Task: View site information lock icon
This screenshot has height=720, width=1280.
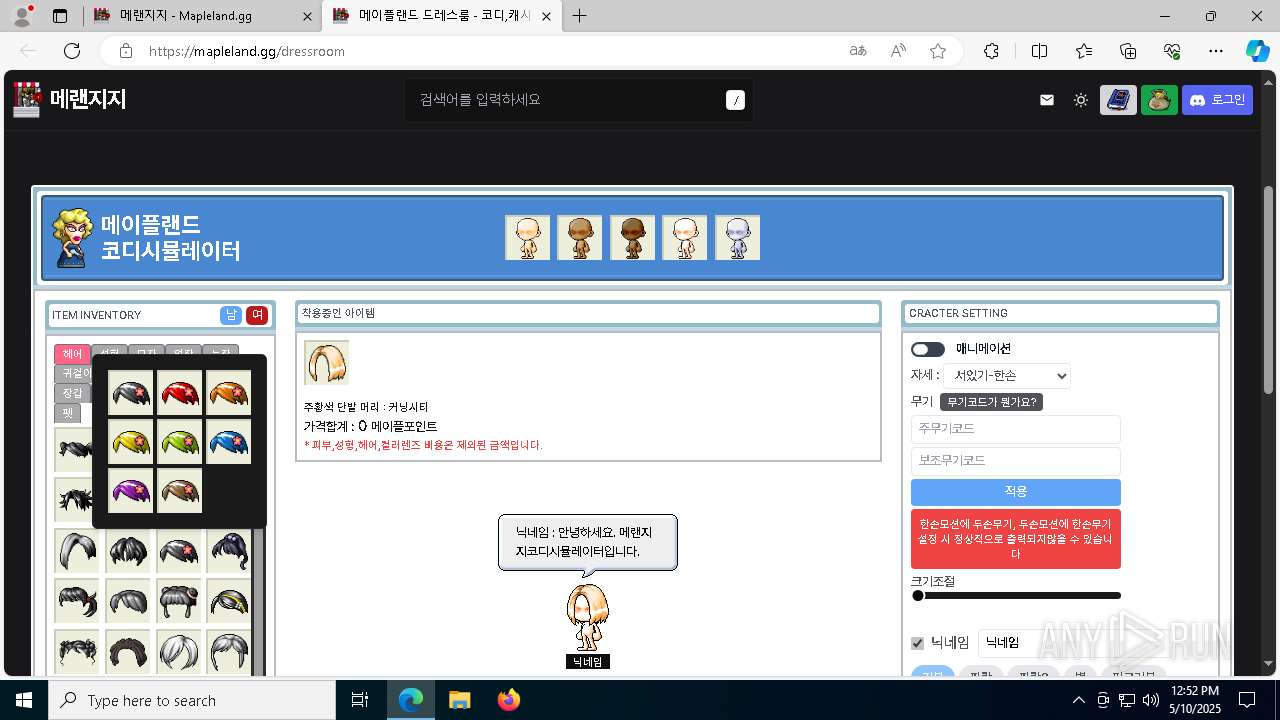Action: 125,51
